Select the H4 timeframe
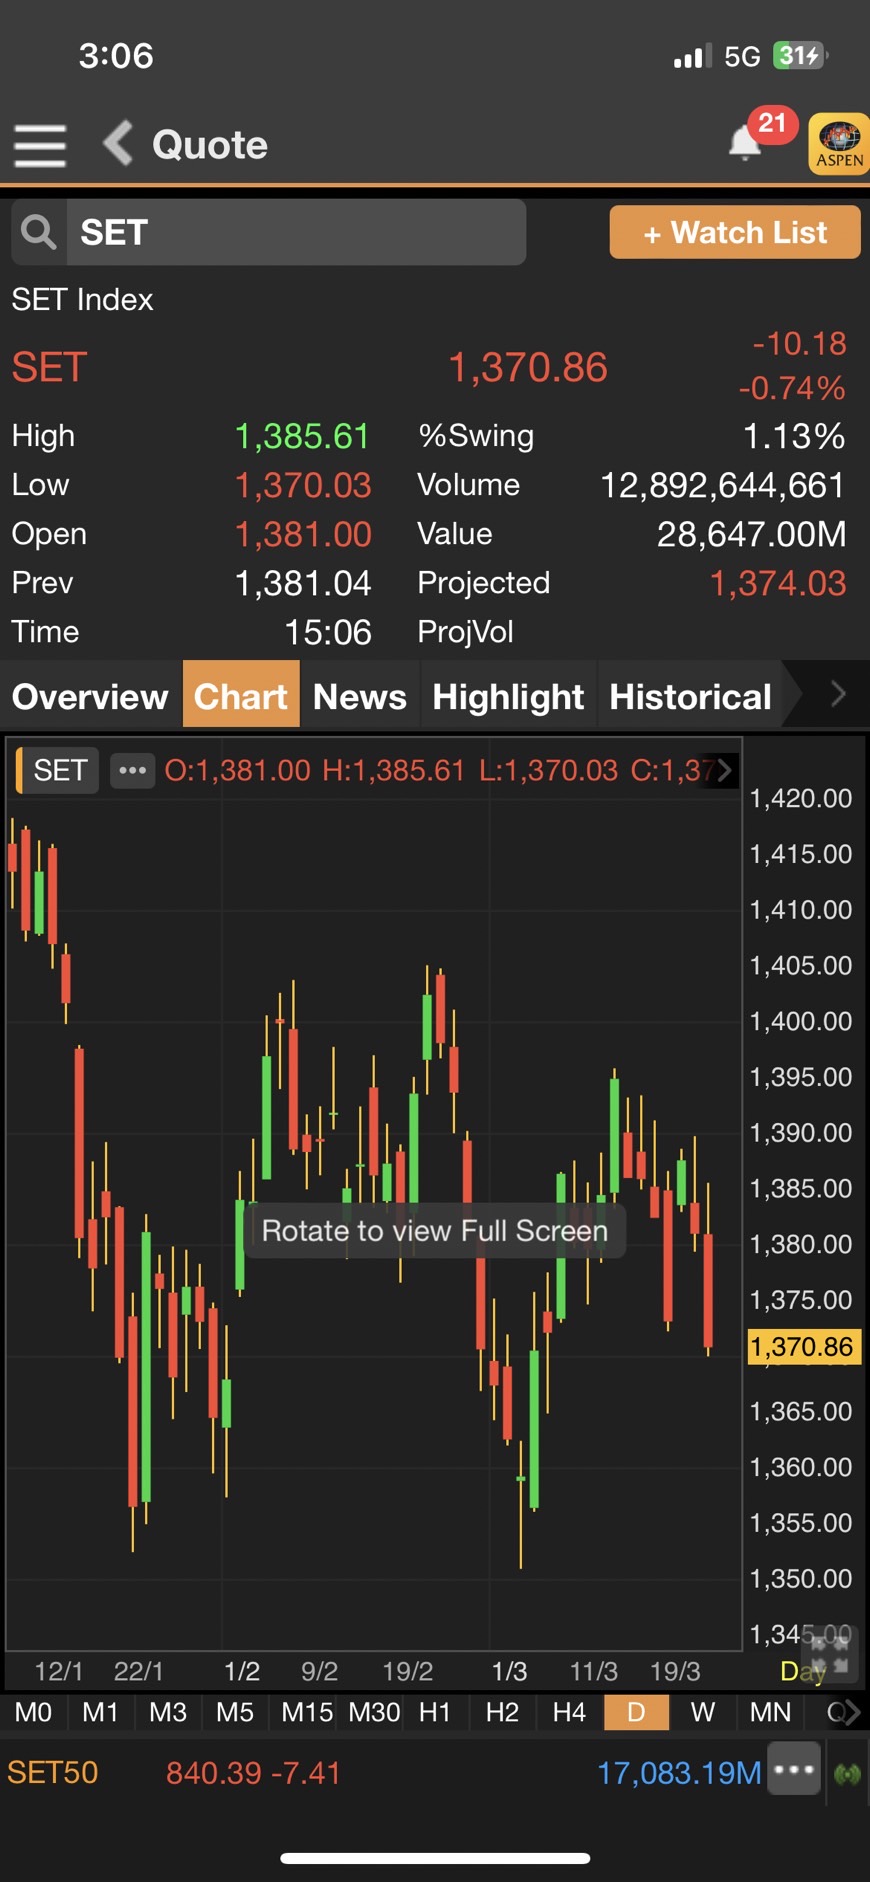This screenshot has width=870, height=1882. [x=569, y=1712]
